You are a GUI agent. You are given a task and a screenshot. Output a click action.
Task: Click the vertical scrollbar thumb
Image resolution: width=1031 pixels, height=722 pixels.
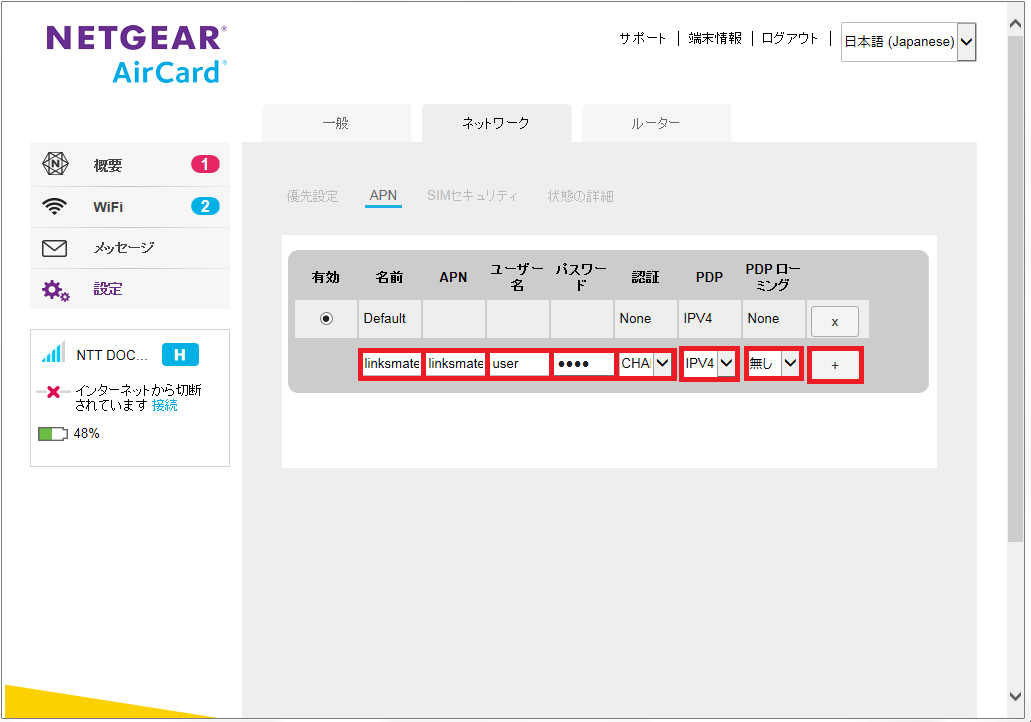tap(1016, 289)
